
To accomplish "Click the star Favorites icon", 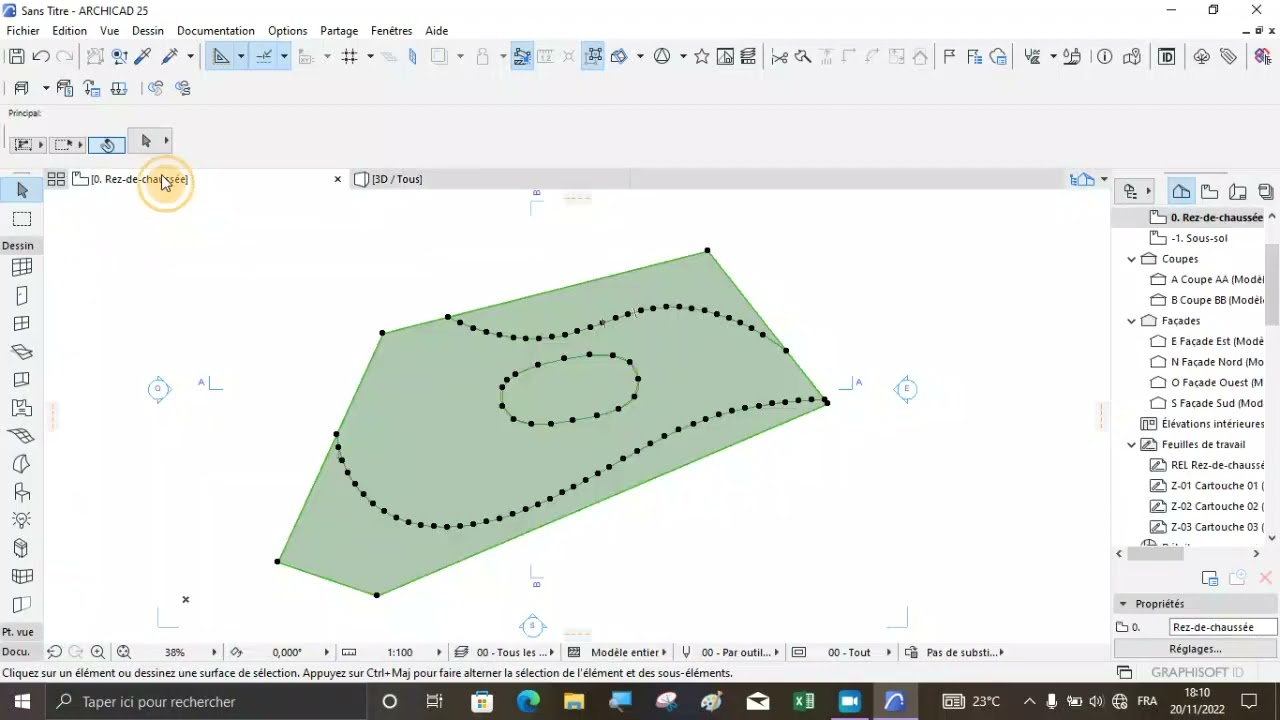I will click(702, 57).
